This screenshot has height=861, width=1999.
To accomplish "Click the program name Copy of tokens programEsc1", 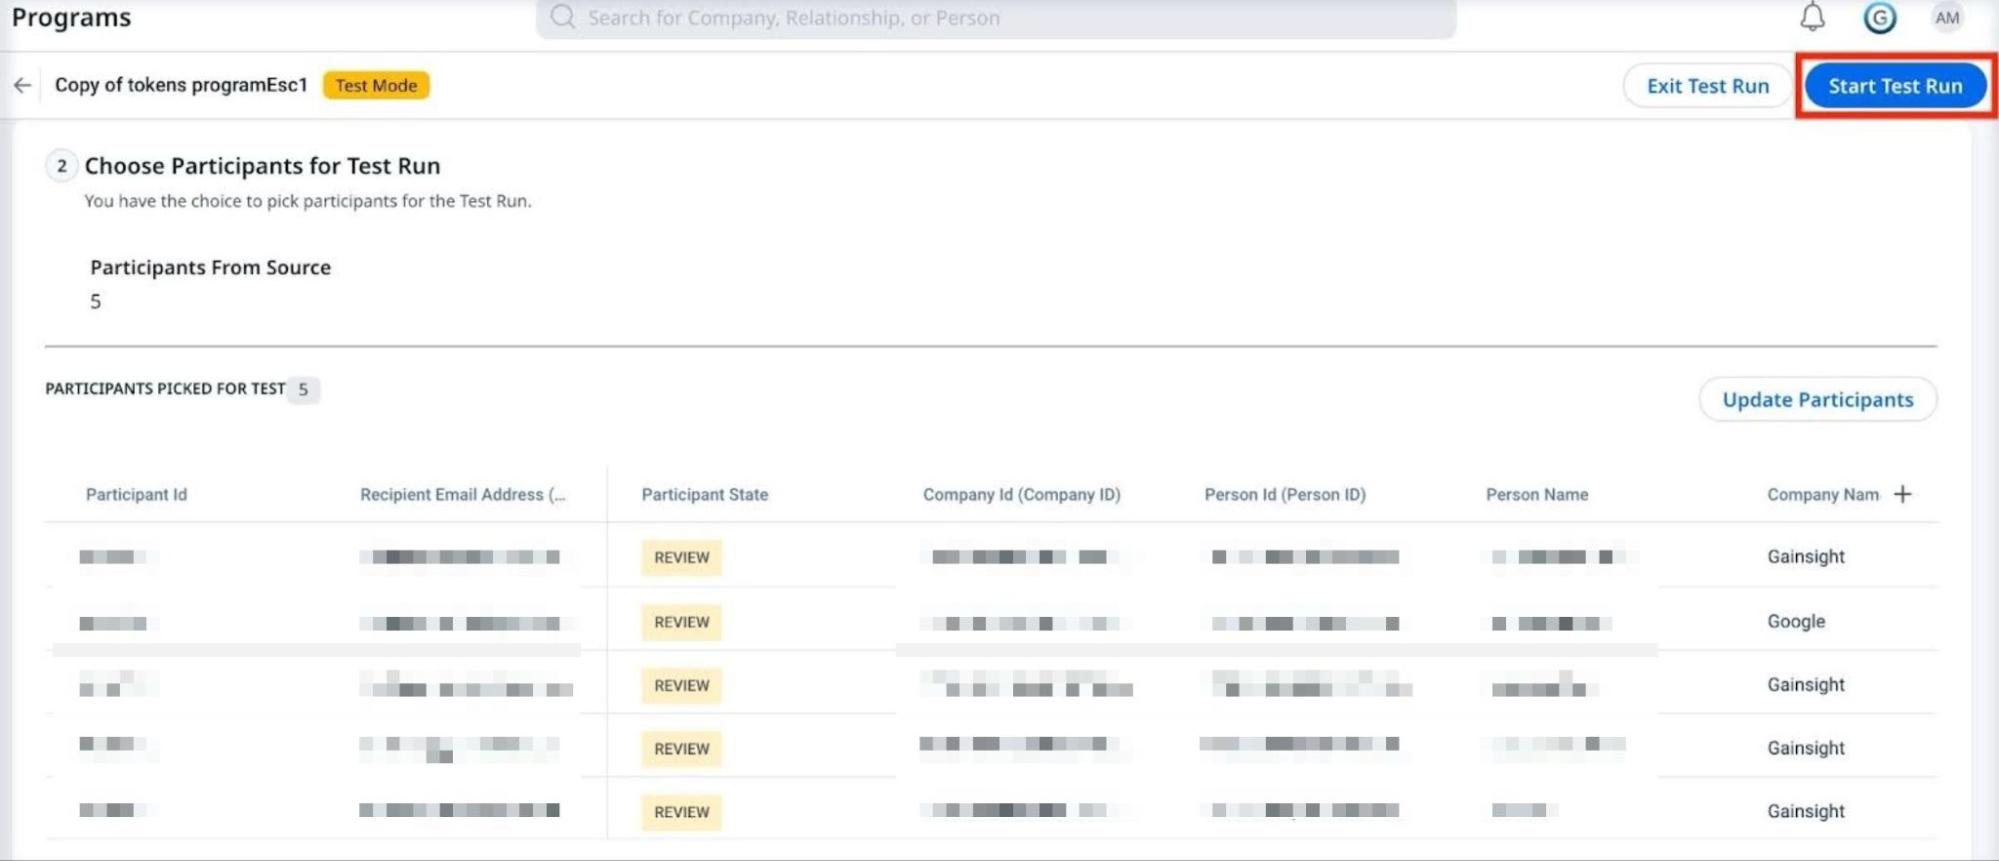I will (181, 86).
